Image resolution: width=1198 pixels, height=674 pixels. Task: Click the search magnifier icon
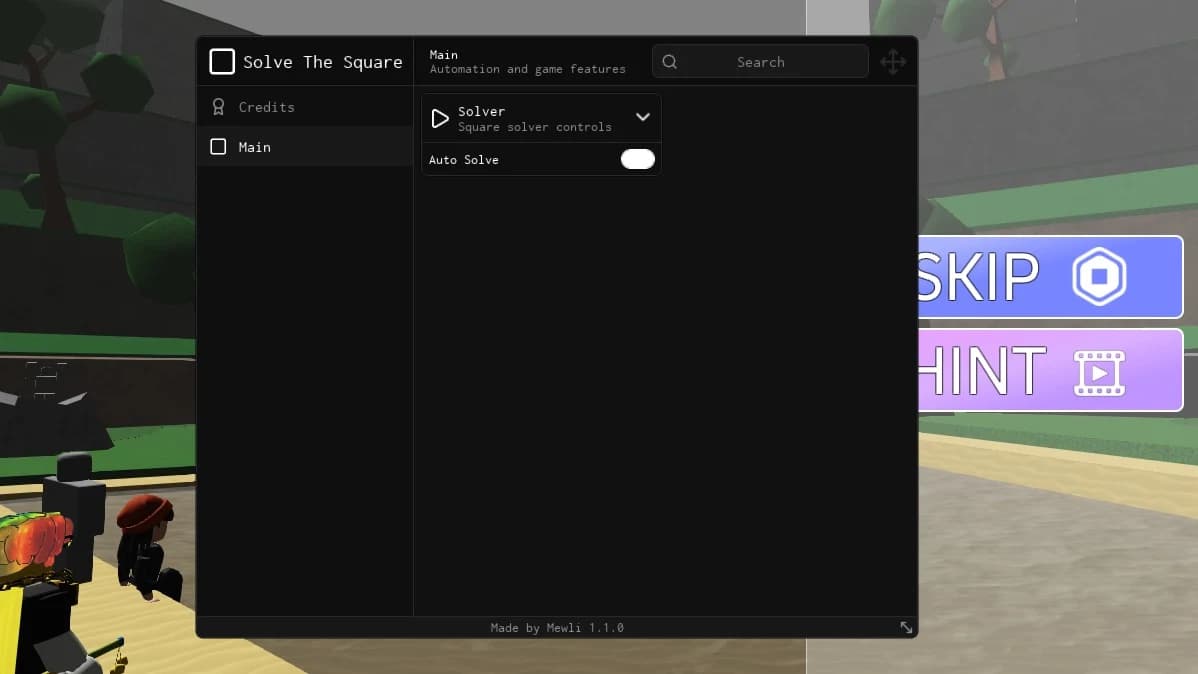pyautogui.click(x=670, y=62)
